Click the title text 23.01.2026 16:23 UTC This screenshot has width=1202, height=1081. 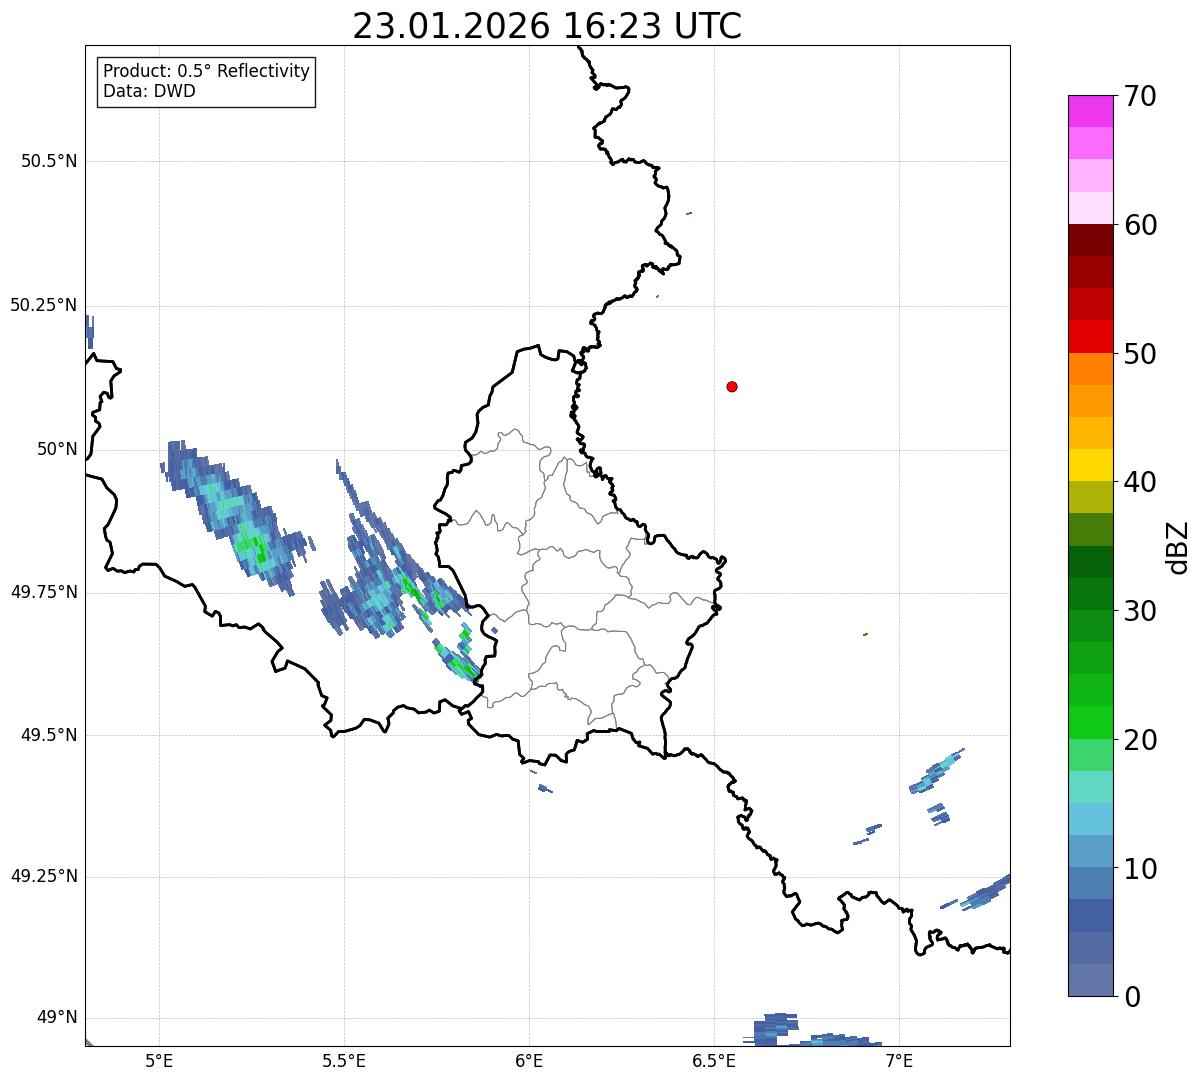pyautogui.click(x=547, y=26)
